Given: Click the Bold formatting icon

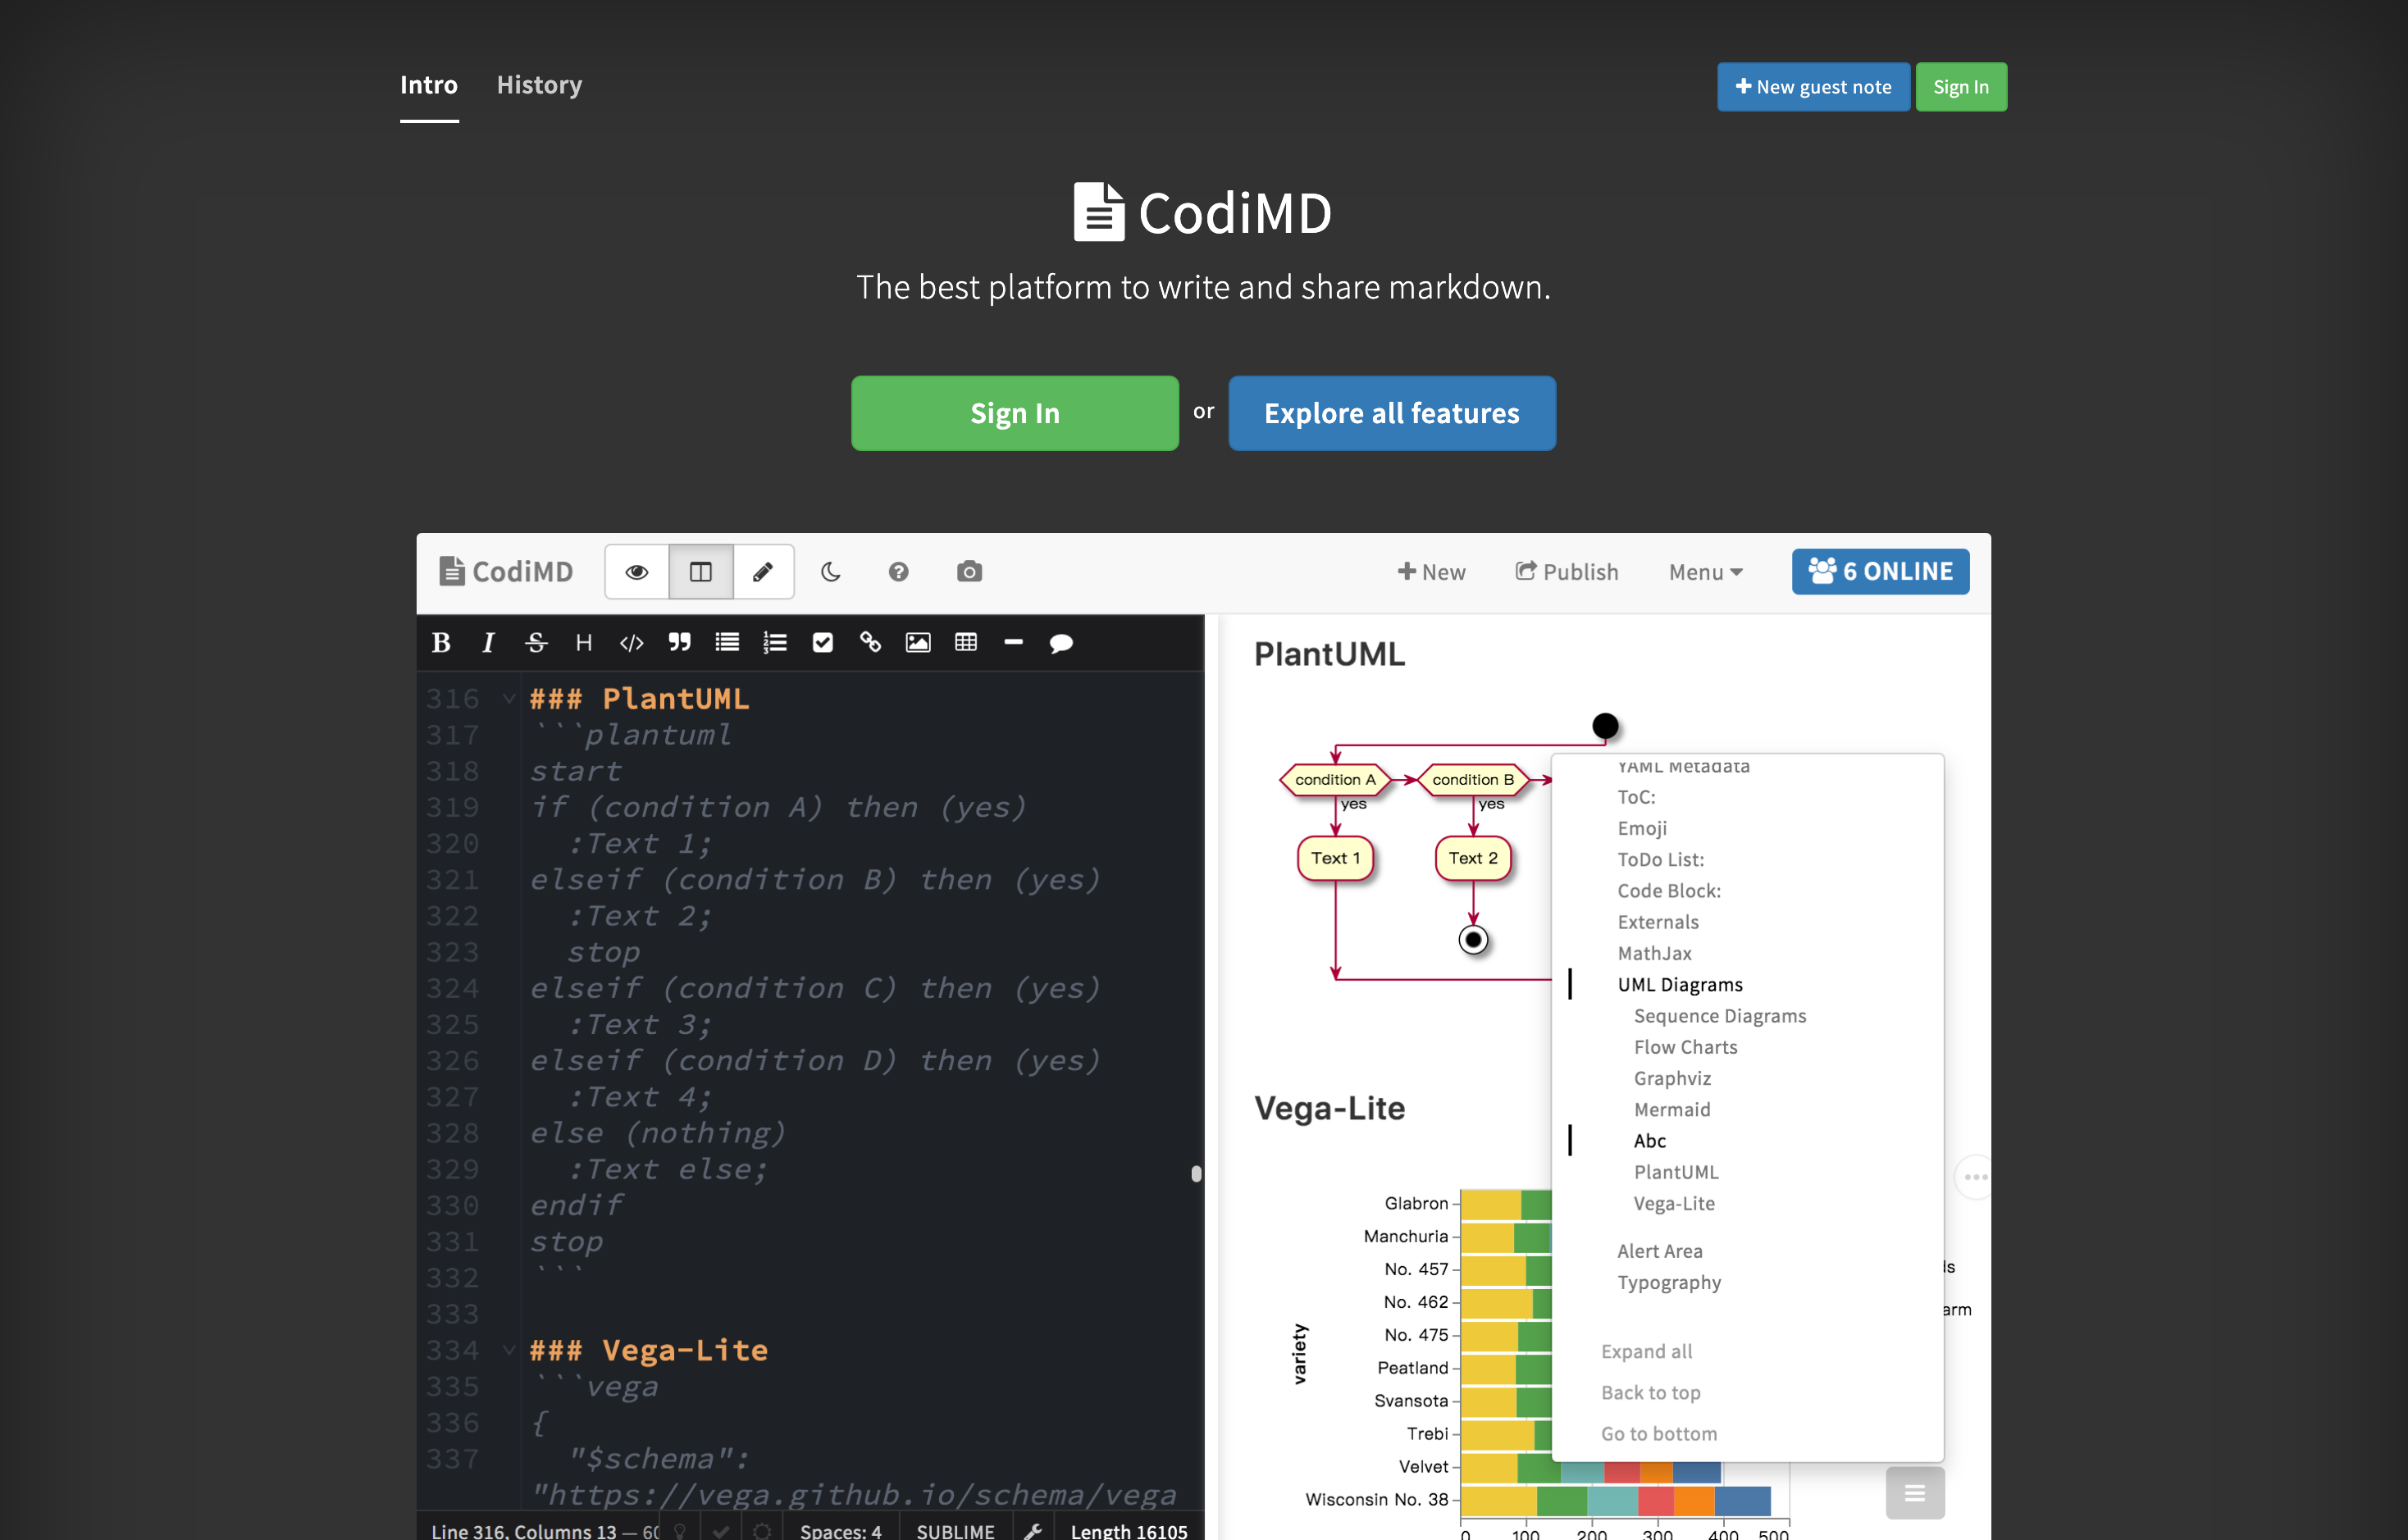Looking at the screenshot, I should [441, 643].
